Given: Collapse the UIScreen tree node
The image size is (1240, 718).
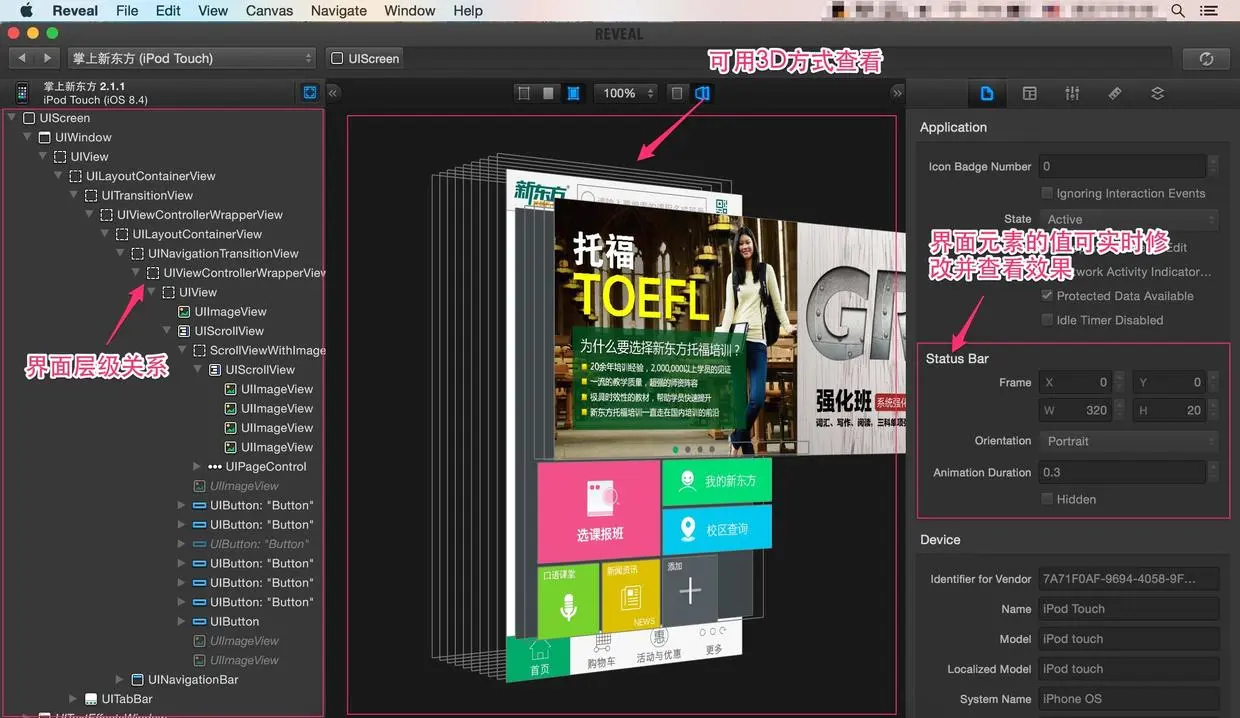Looking at the screenshot, I should click(12, 118).
